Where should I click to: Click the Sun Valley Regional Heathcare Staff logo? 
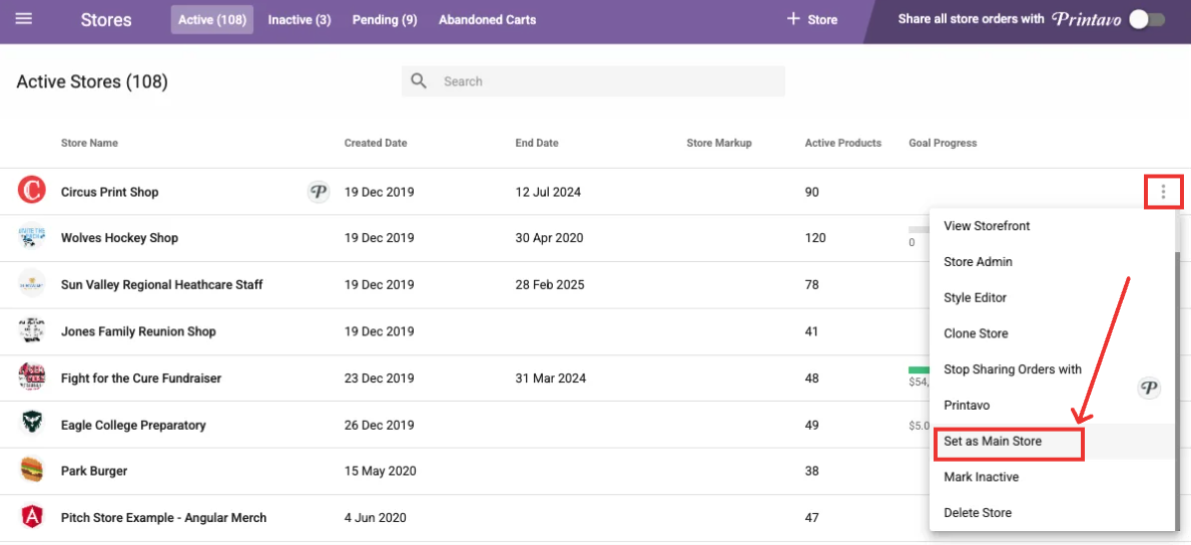click(x=32, y=285)
